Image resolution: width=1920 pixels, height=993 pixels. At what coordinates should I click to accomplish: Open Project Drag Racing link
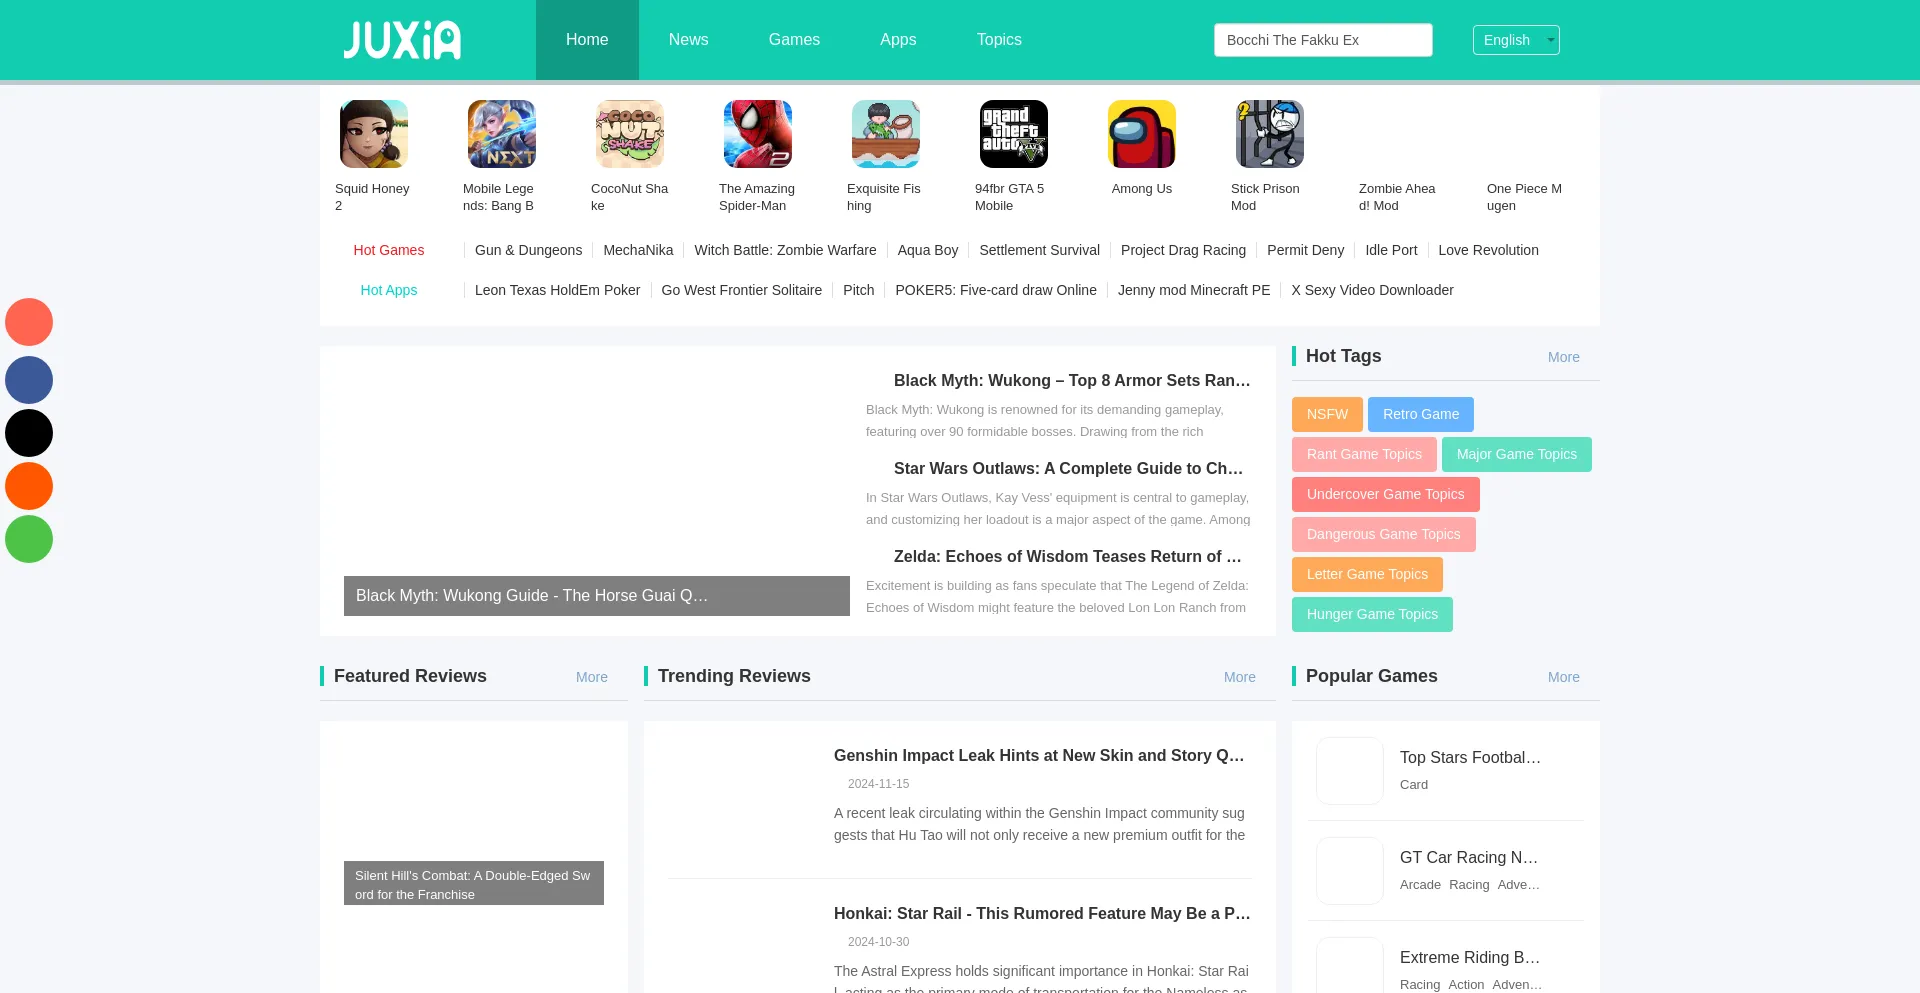(1183, 250)
